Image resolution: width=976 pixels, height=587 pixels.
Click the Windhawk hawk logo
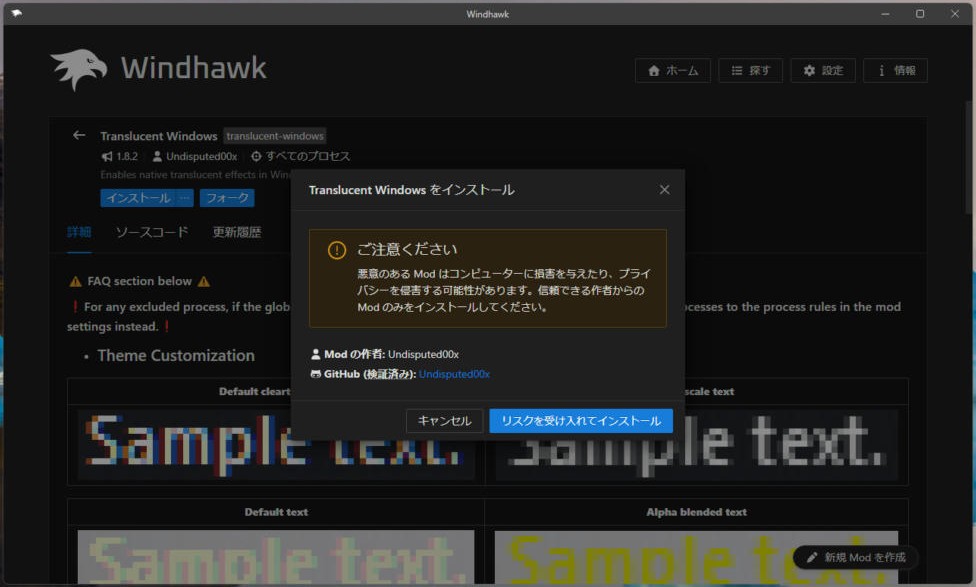tap(78, 69)
